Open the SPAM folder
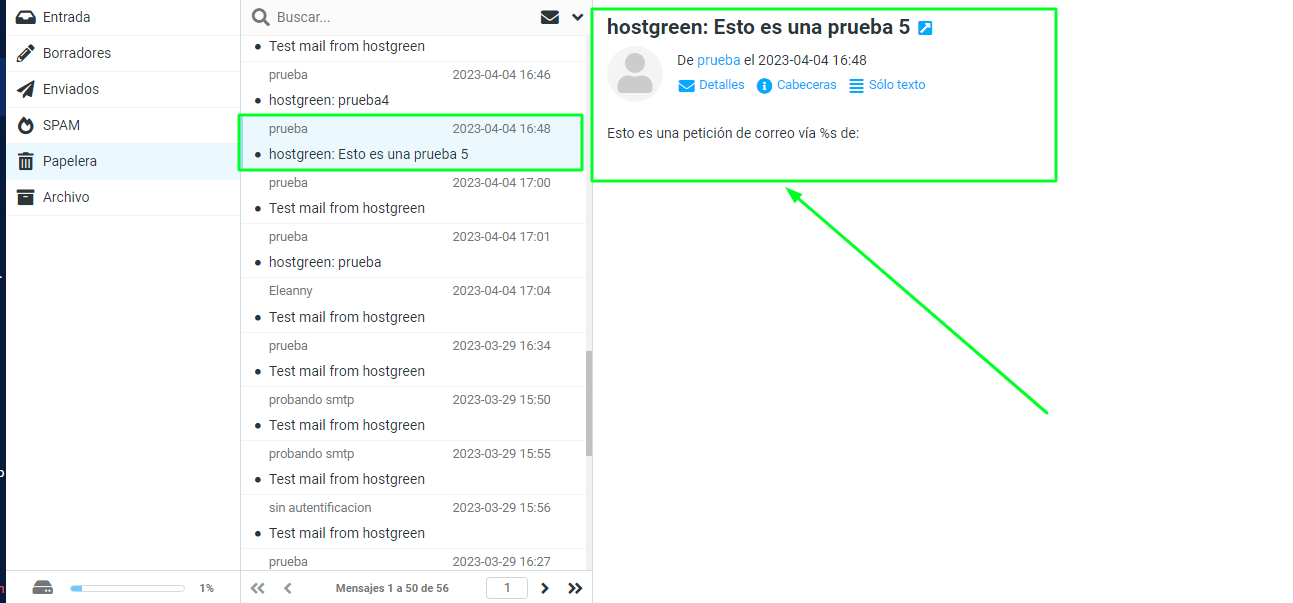The width and height of the screenshot is (1293, 603). [x=61, y=125]
